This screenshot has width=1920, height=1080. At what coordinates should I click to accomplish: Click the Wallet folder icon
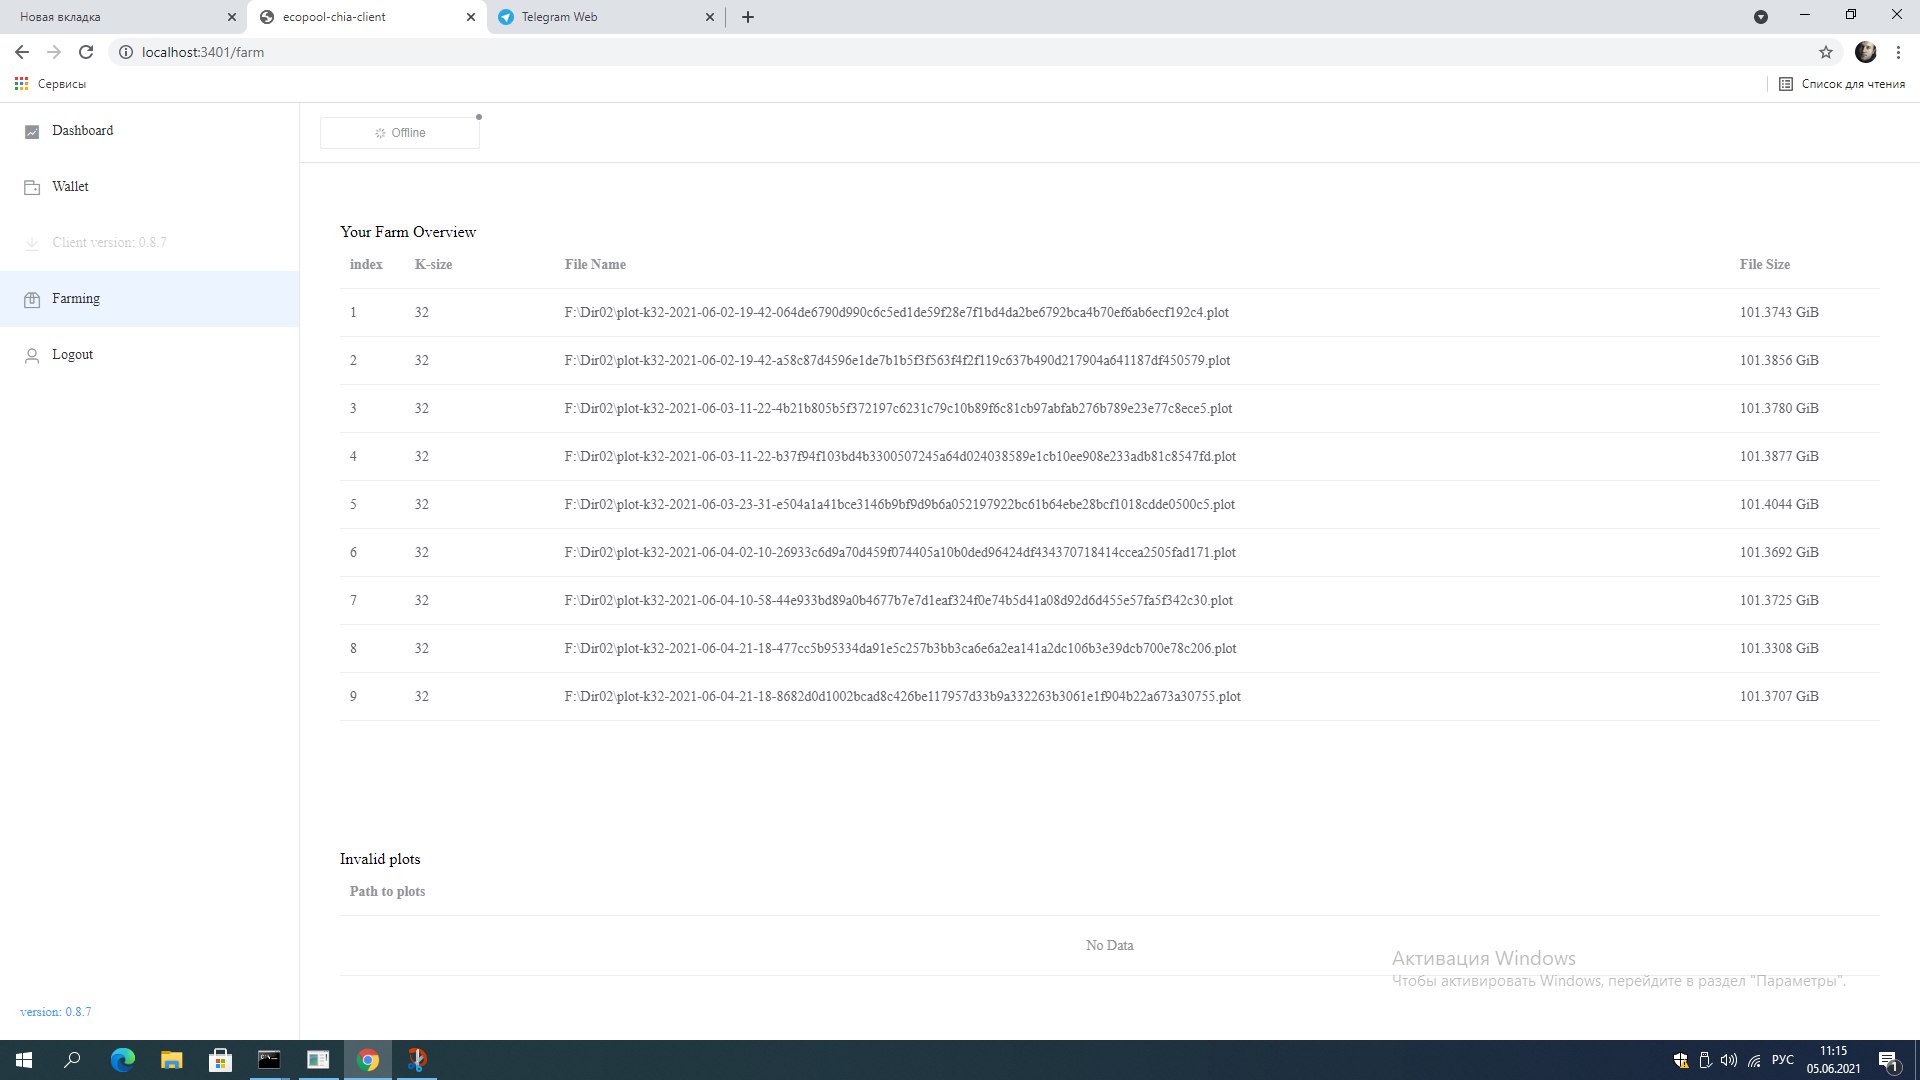click(32, 188)
